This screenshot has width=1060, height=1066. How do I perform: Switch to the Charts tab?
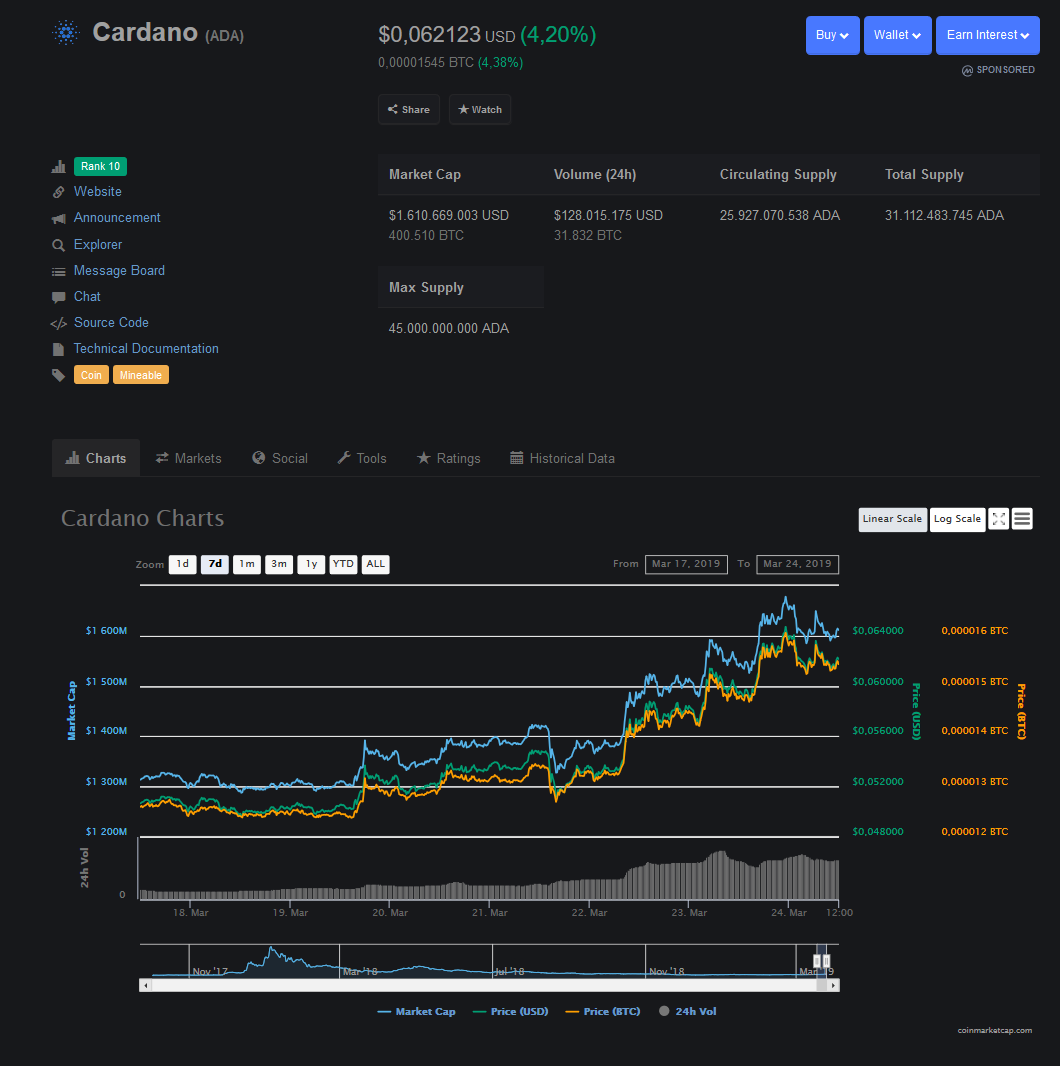[x=96, y=458]
